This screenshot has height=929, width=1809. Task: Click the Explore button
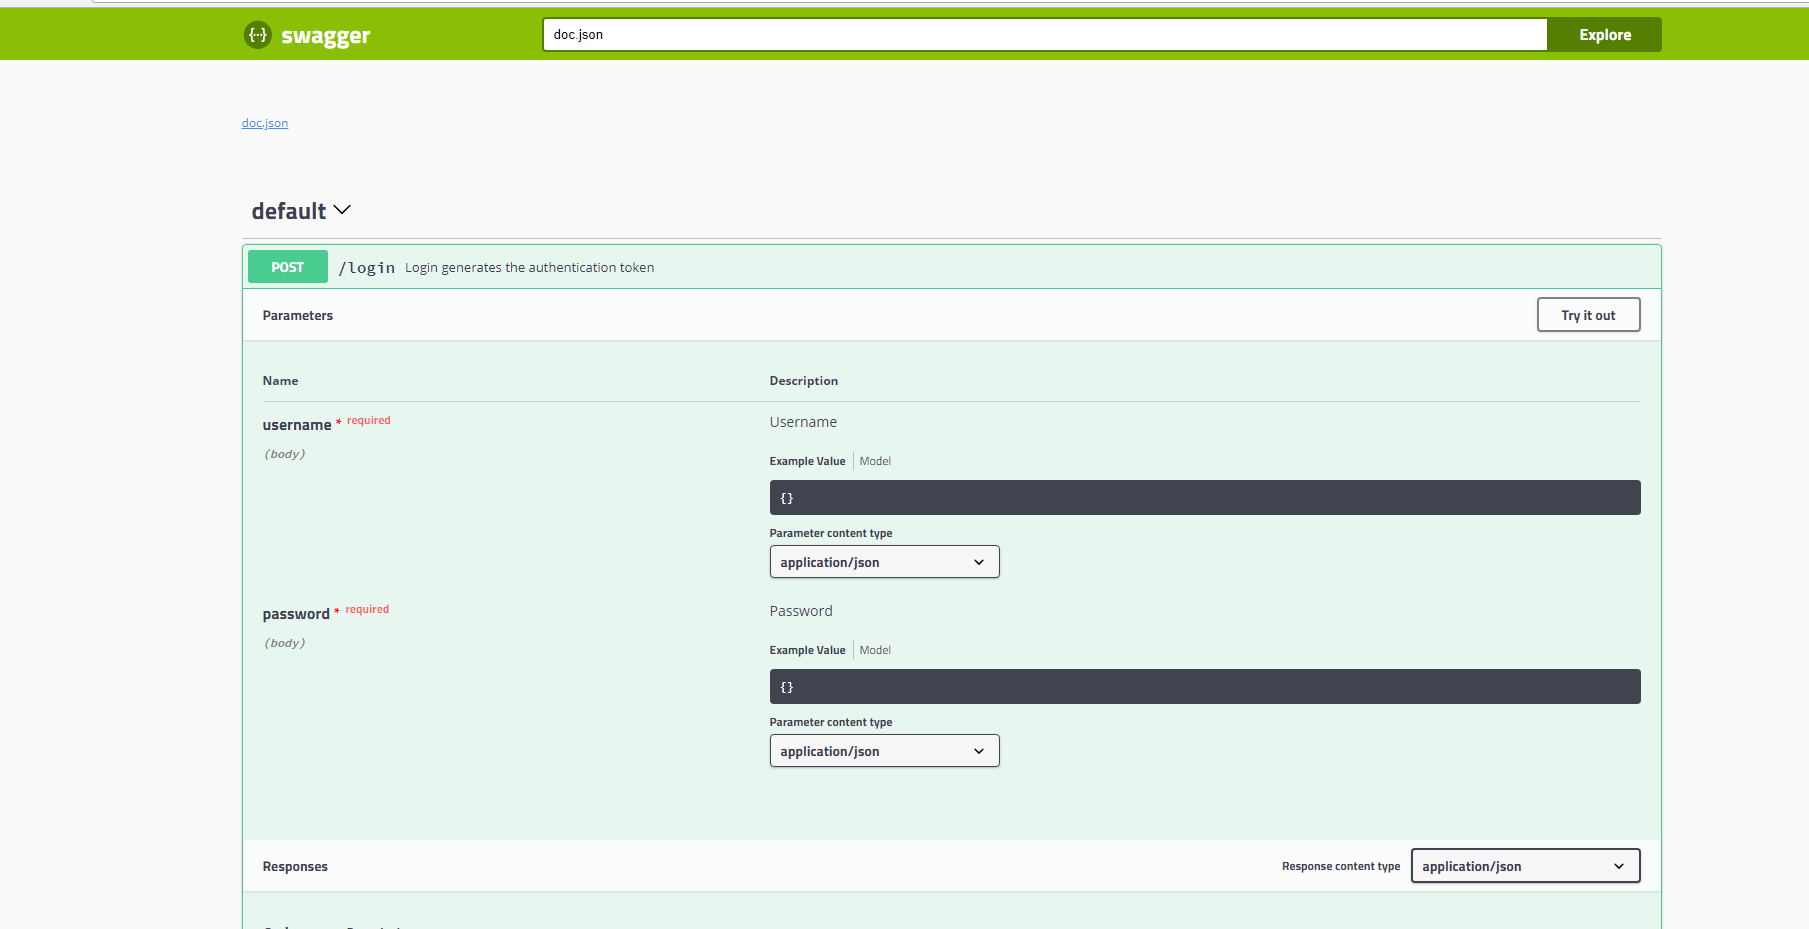click(x=1604, y=35)
